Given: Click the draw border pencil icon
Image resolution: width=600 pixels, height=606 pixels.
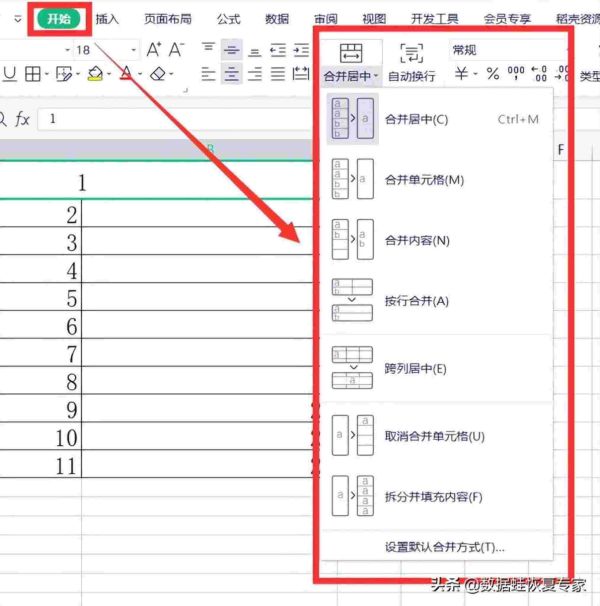Looking at the screenshot, I should pyautogui.click(x=64, y=73).
